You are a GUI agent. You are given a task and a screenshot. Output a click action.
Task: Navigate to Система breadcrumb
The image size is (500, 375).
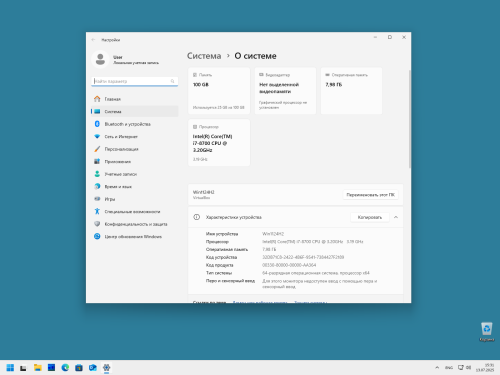[x=204, y=56]
